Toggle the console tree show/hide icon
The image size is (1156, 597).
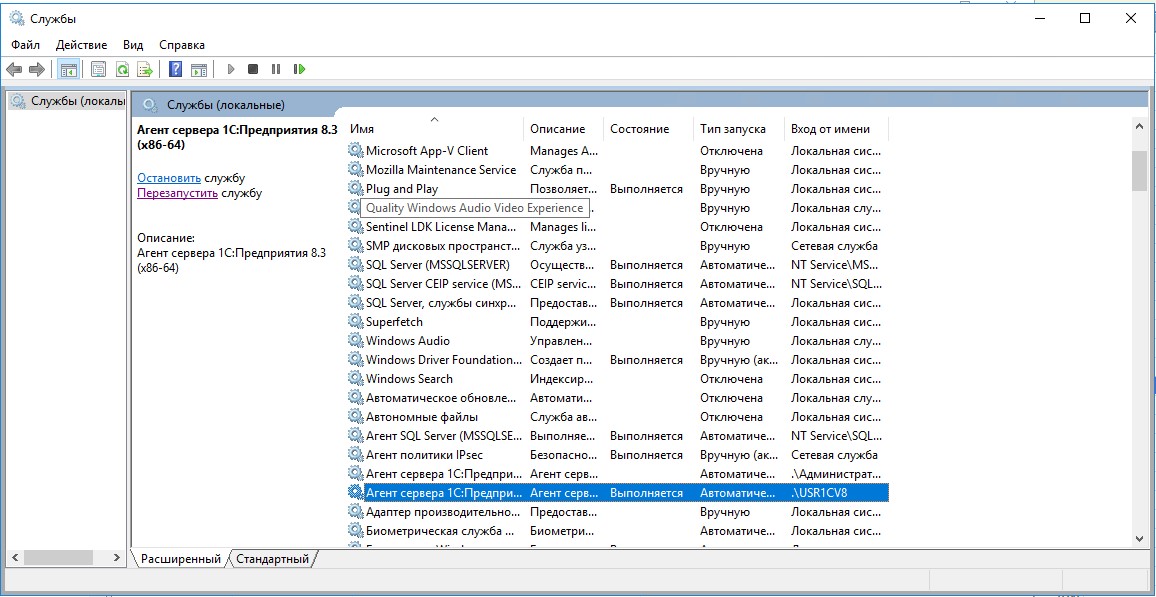(69, 69)
